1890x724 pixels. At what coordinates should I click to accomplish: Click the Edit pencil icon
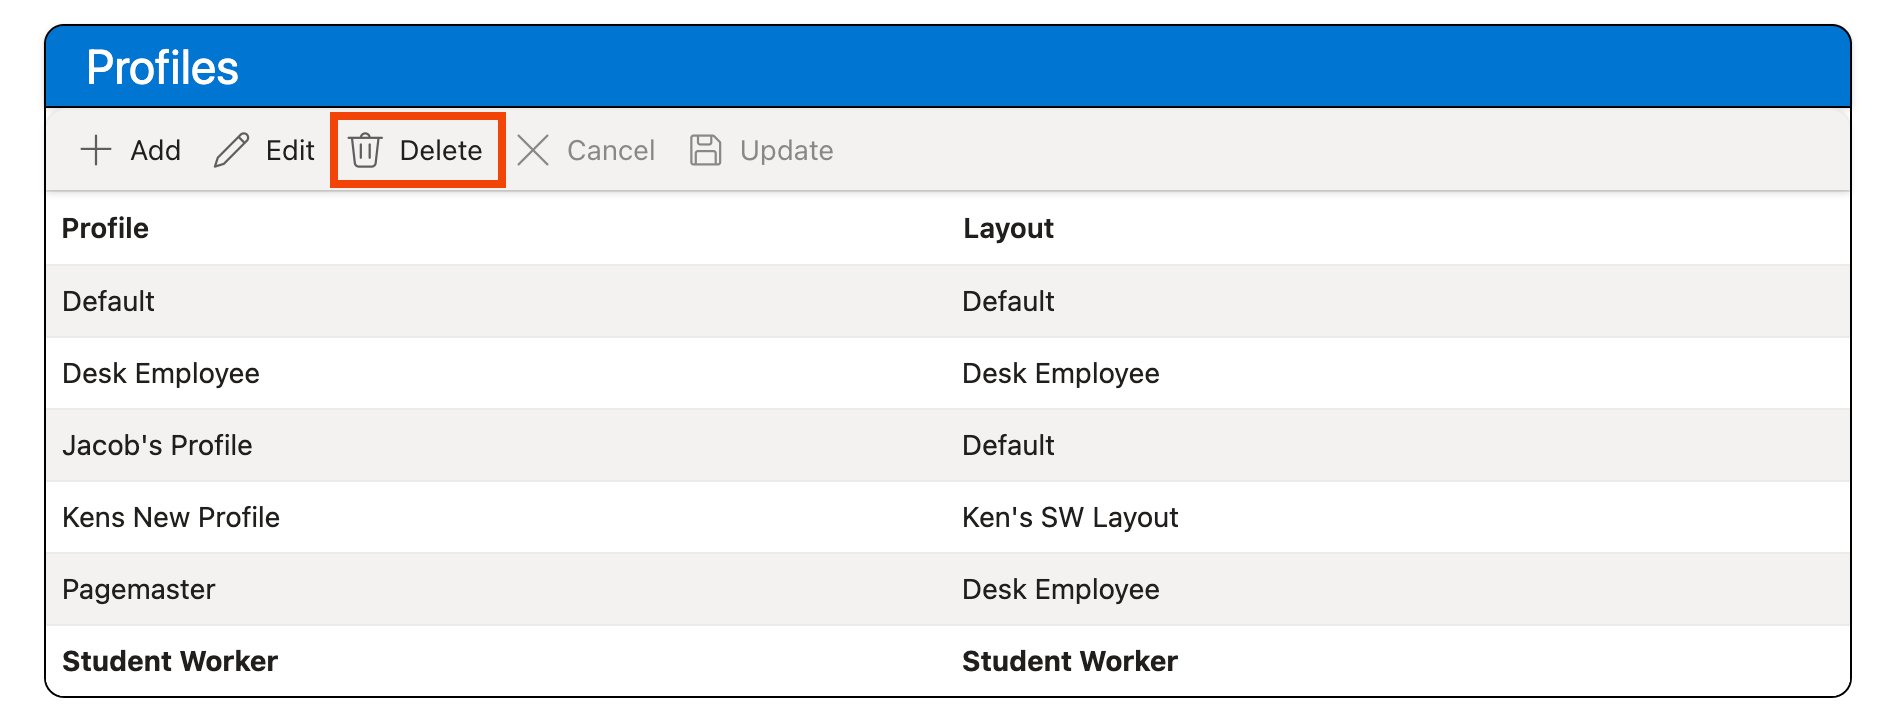(x=231, y=150)
